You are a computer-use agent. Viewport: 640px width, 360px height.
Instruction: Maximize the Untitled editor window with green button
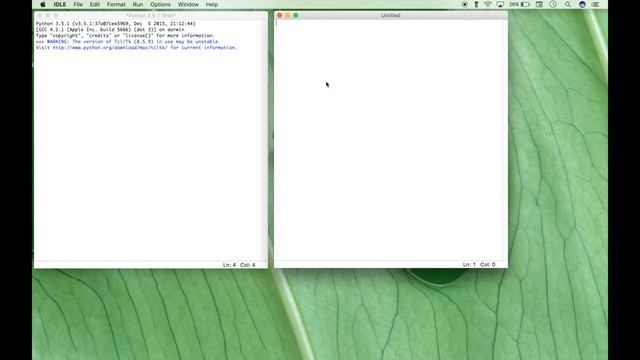(x=296, y=15)
